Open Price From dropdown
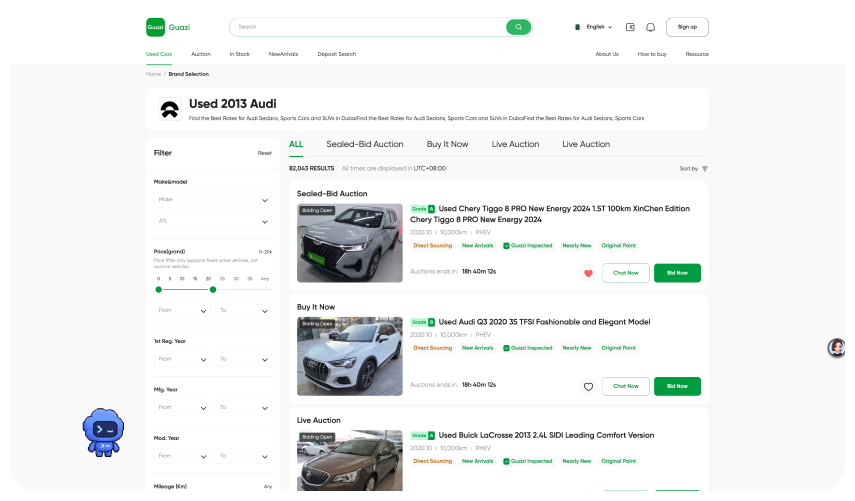The height and width of the screenshot is (501, 855). click(182, 311)
